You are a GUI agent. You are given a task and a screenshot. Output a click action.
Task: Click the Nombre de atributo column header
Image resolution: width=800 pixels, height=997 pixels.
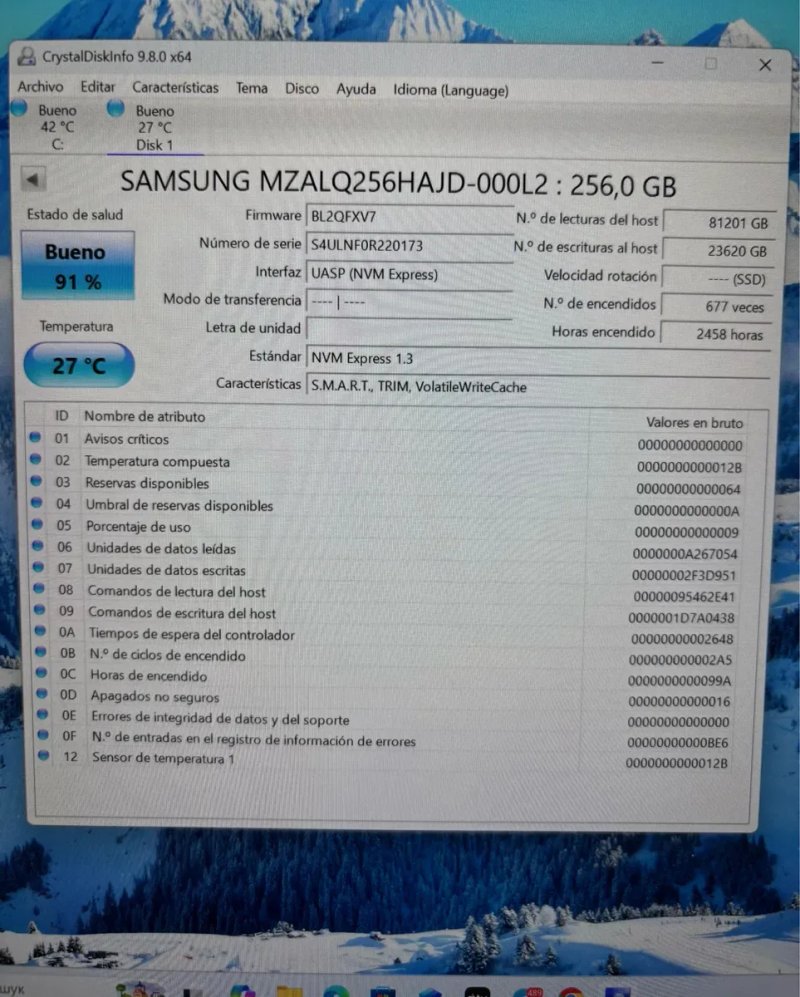[x=144, y=416]
